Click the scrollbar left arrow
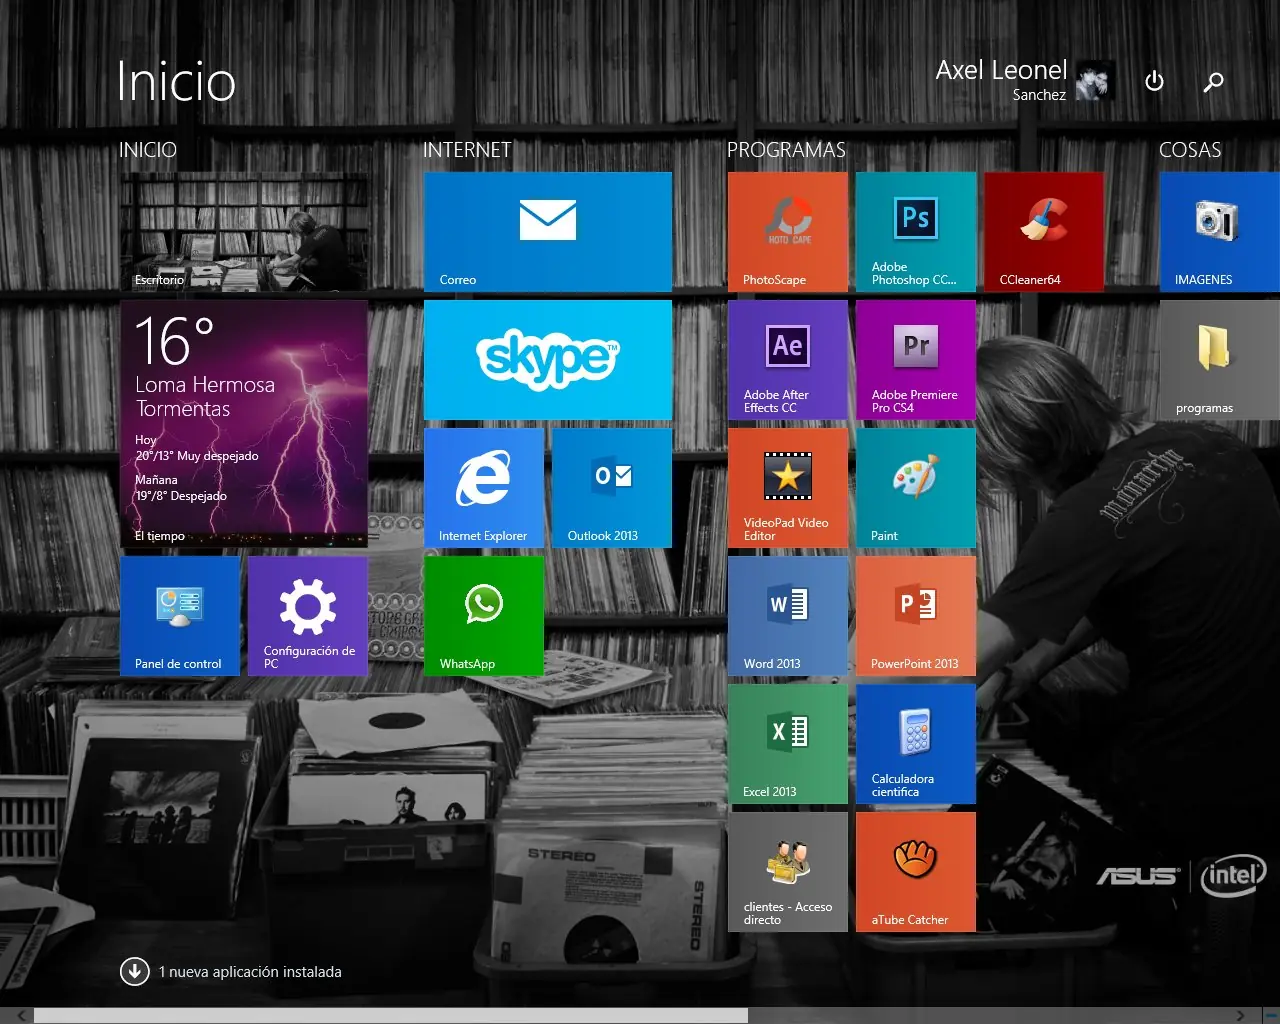 pyautogui.click(x=20, y=1016)
